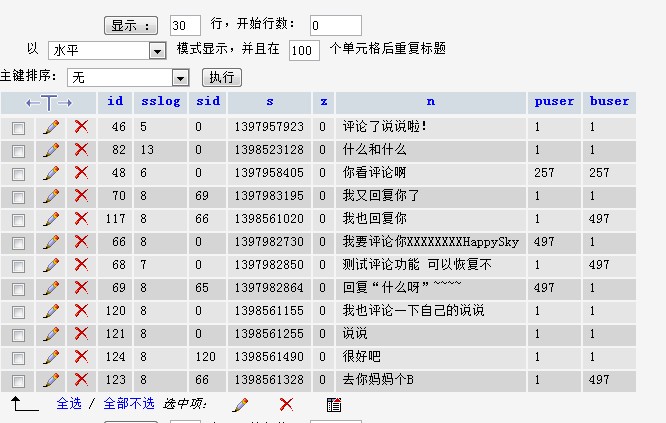Viewport: 666px width, 423px height.
Task: Edit row with id 70
Action: (x=51, y=196)
